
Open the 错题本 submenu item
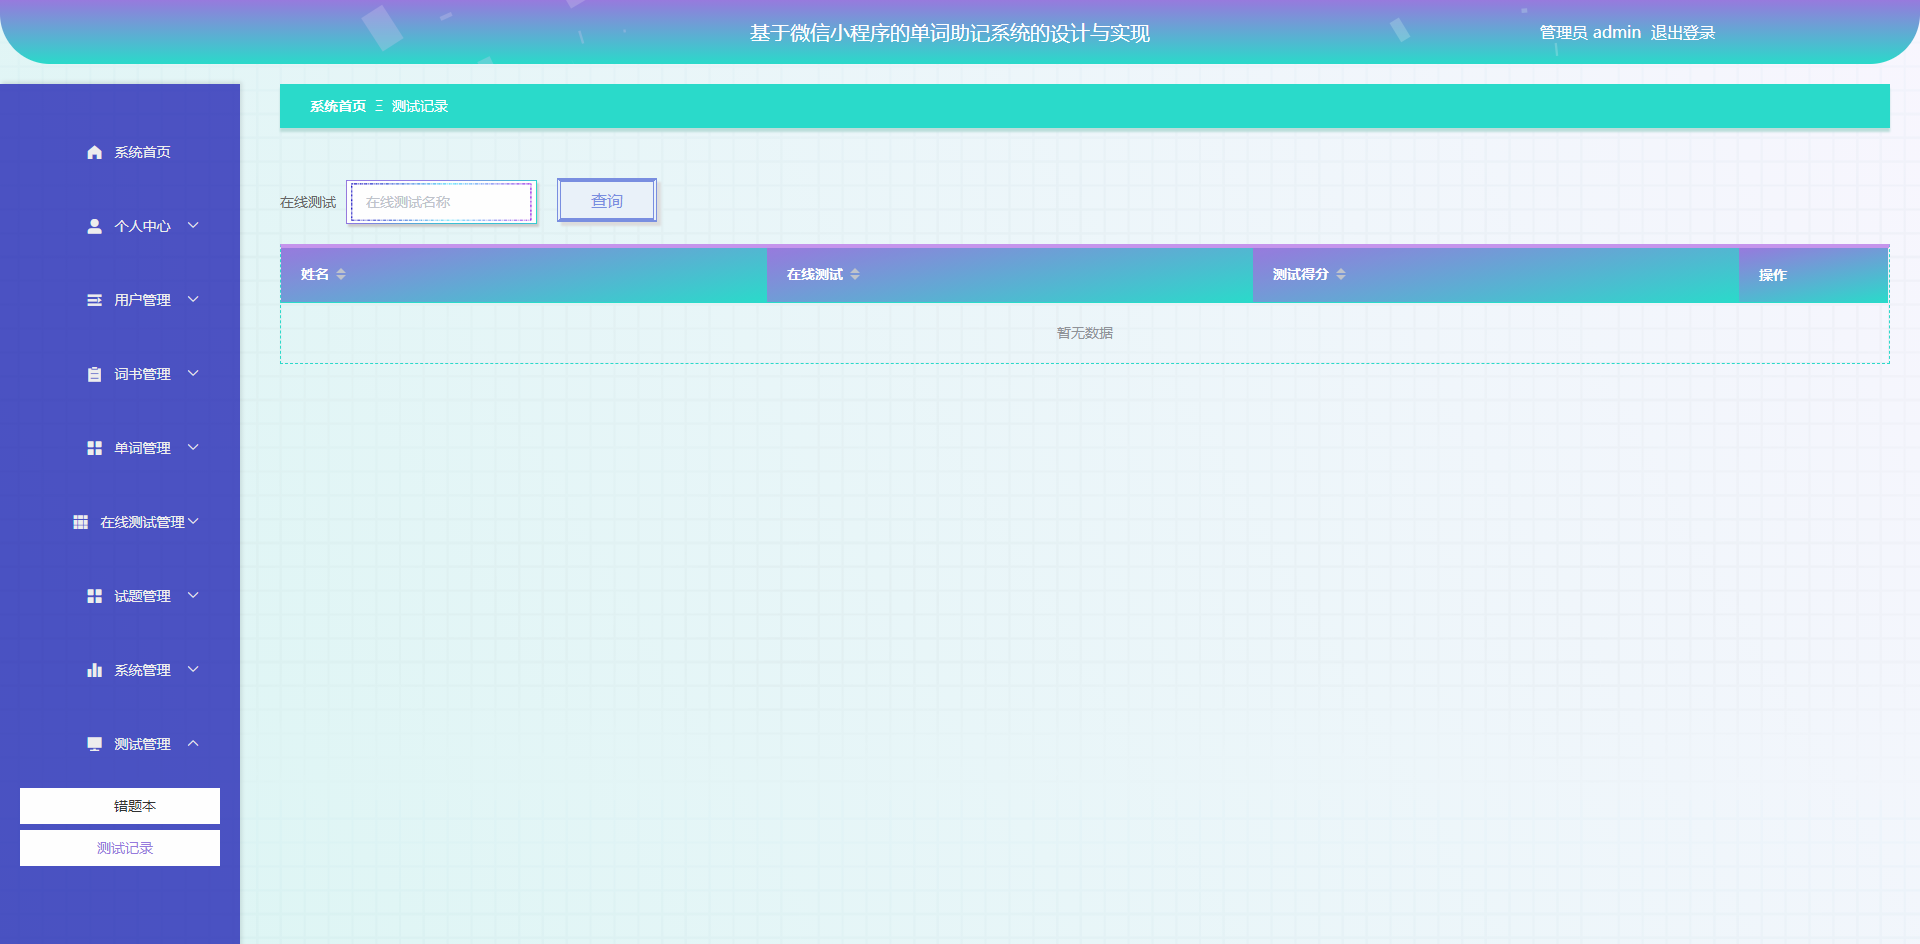coord(120,806)
